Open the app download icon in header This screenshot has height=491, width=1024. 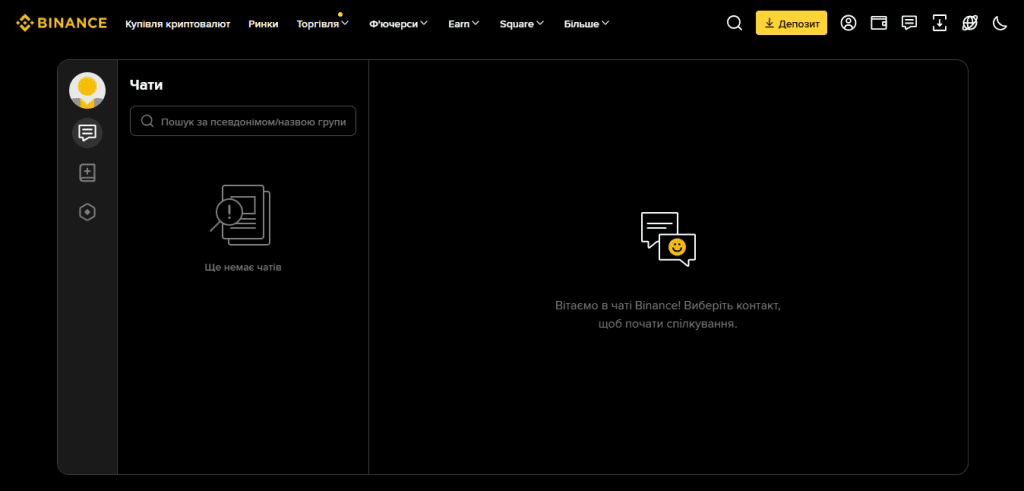939,23
